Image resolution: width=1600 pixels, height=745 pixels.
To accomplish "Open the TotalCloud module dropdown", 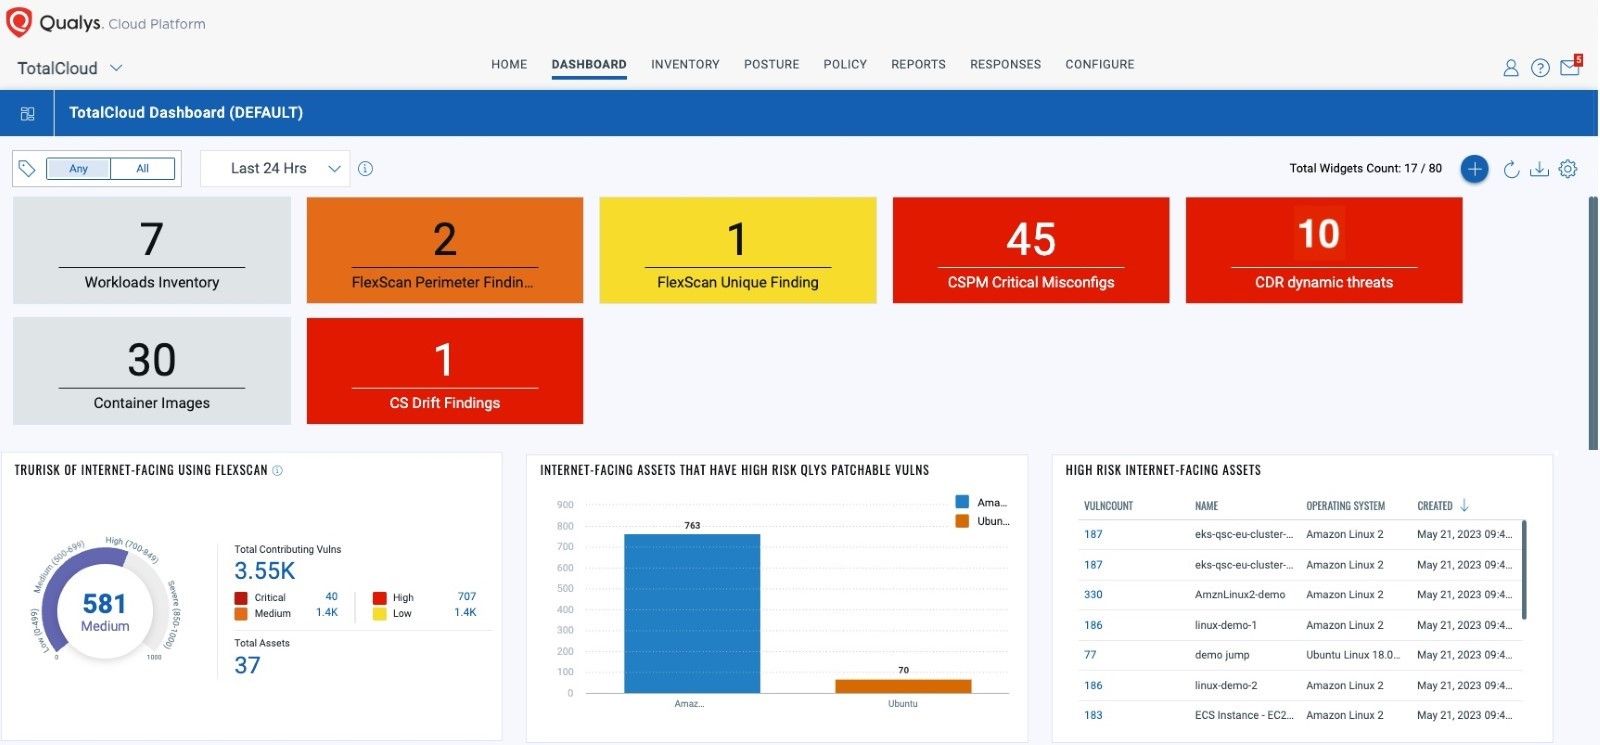I will (x=70, y=68).
